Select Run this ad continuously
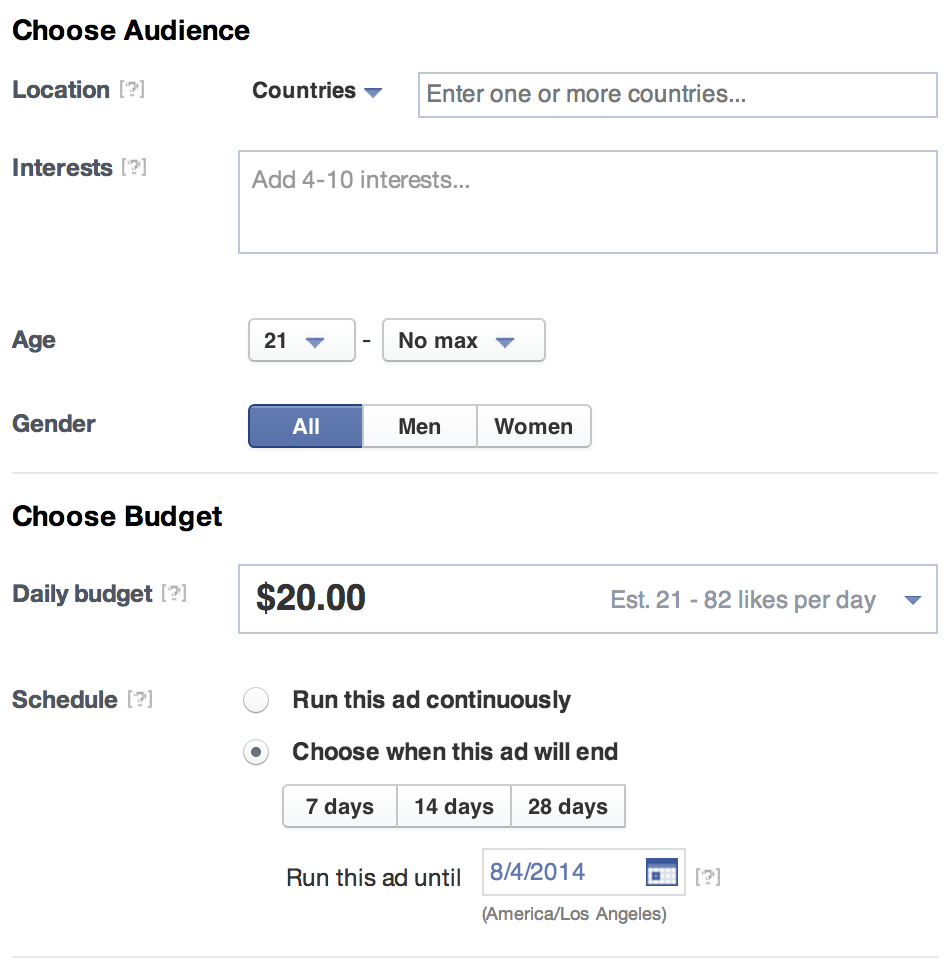 click(x=256, y=700)
